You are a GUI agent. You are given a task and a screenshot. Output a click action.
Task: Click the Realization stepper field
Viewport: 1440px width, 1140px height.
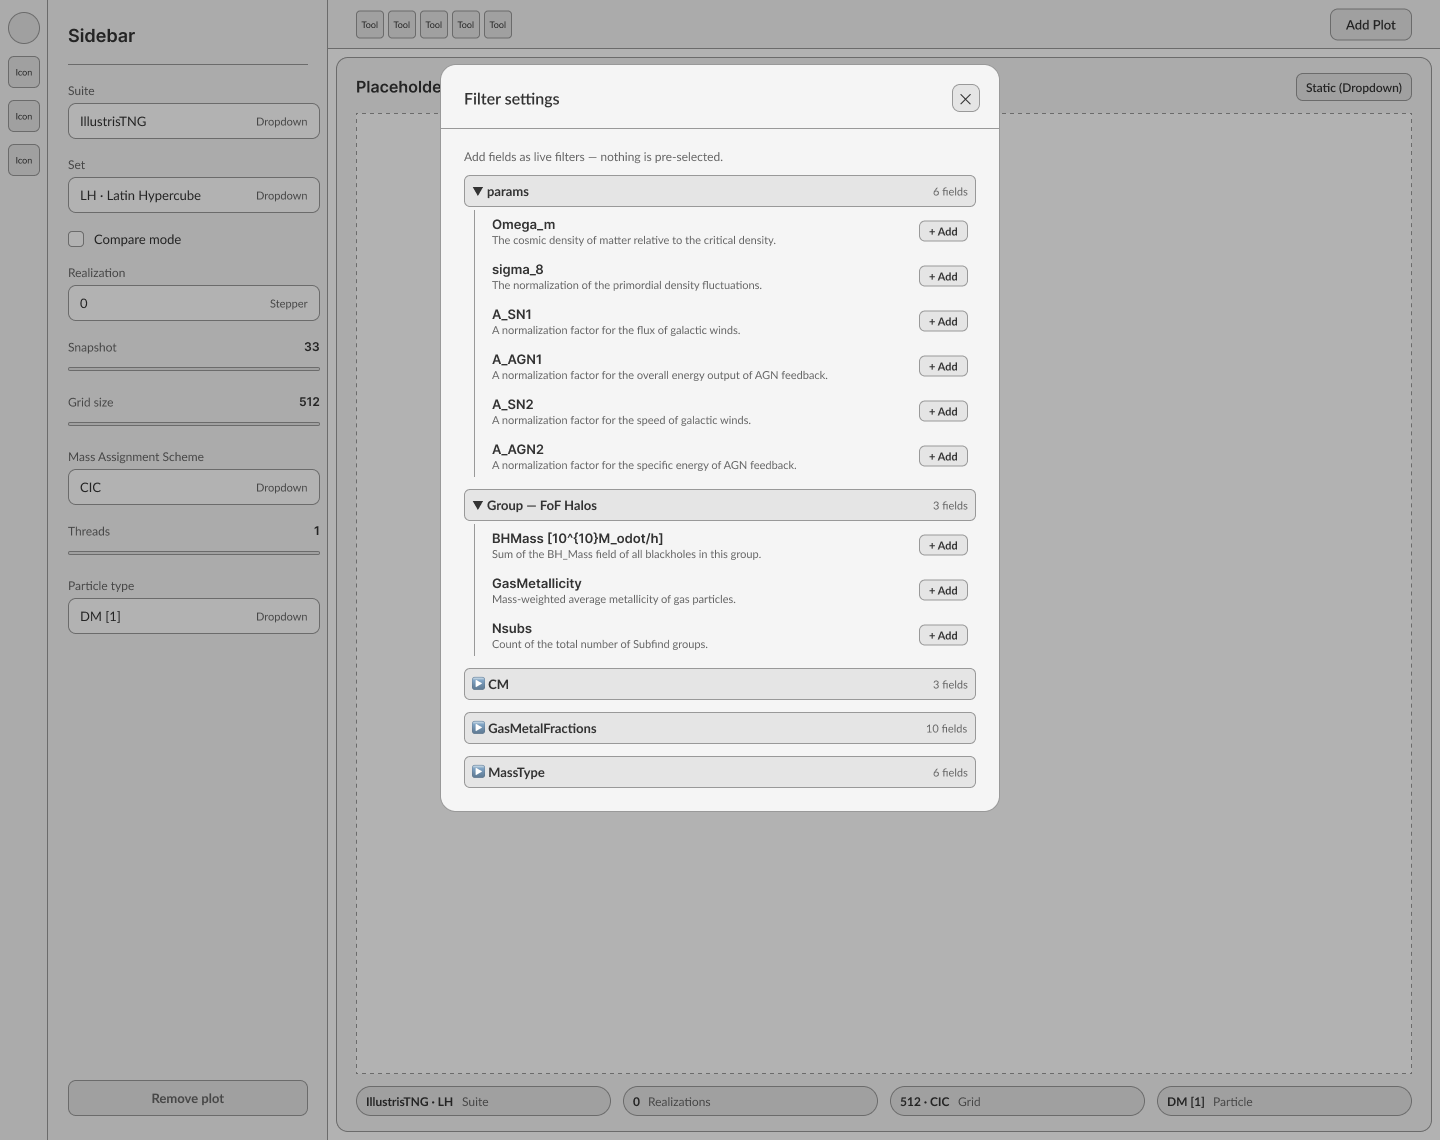pos(194,303)
